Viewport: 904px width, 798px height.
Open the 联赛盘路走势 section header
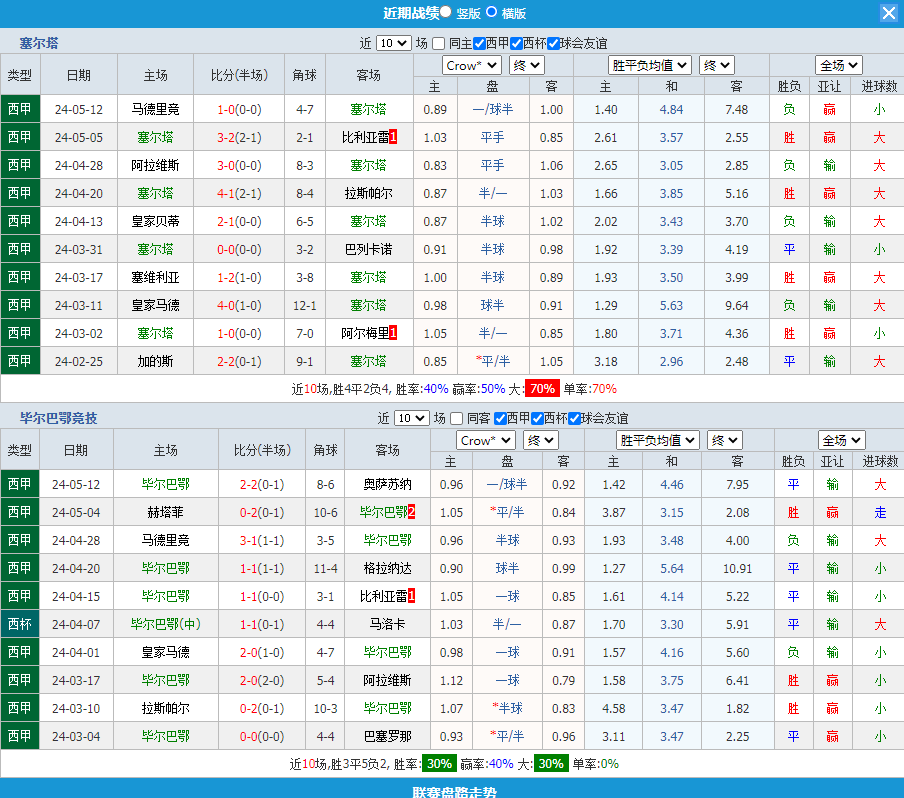pyautogui.click(x=452, y=791)
